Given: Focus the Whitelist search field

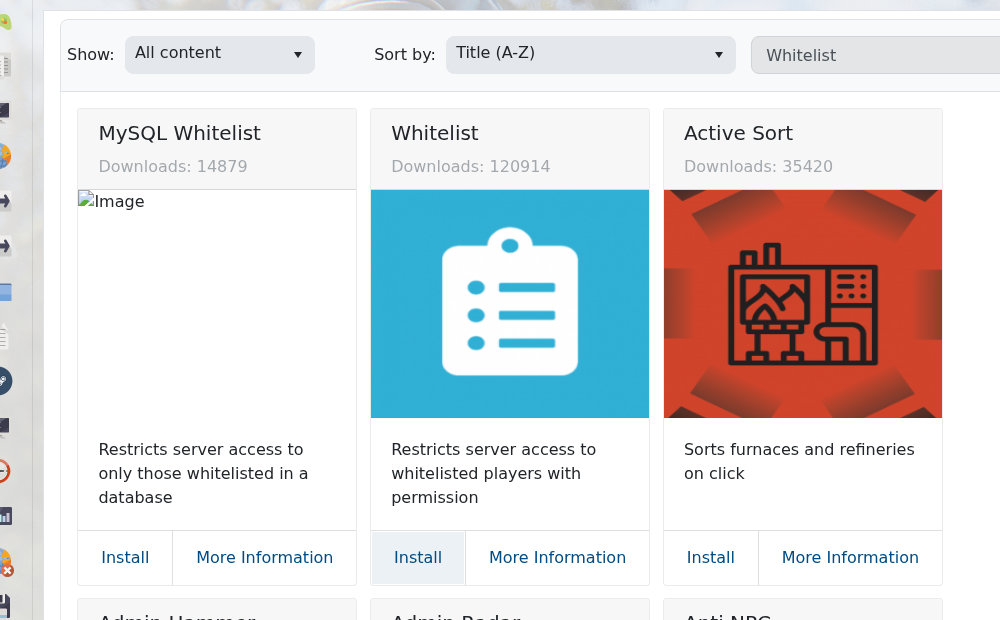Looking at the screenshot, I should [876, 55].
